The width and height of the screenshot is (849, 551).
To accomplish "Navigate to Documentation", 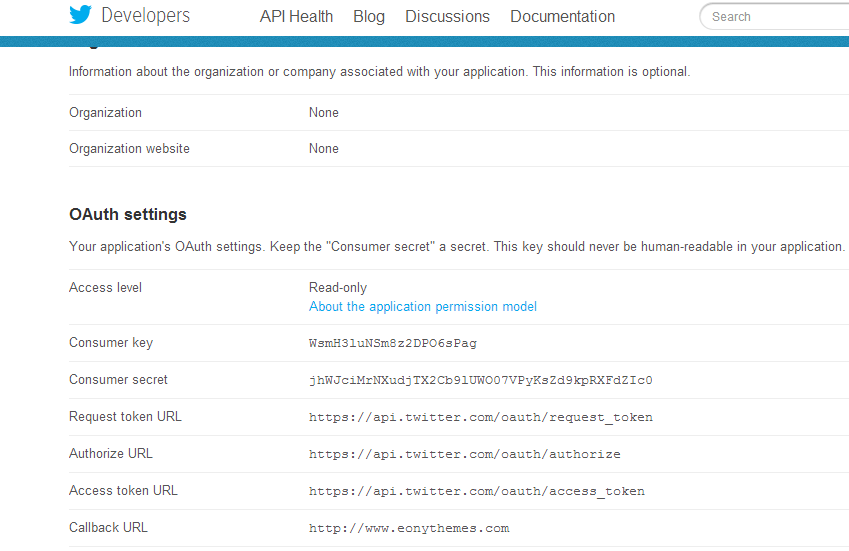I will click(x=562, y=17).
